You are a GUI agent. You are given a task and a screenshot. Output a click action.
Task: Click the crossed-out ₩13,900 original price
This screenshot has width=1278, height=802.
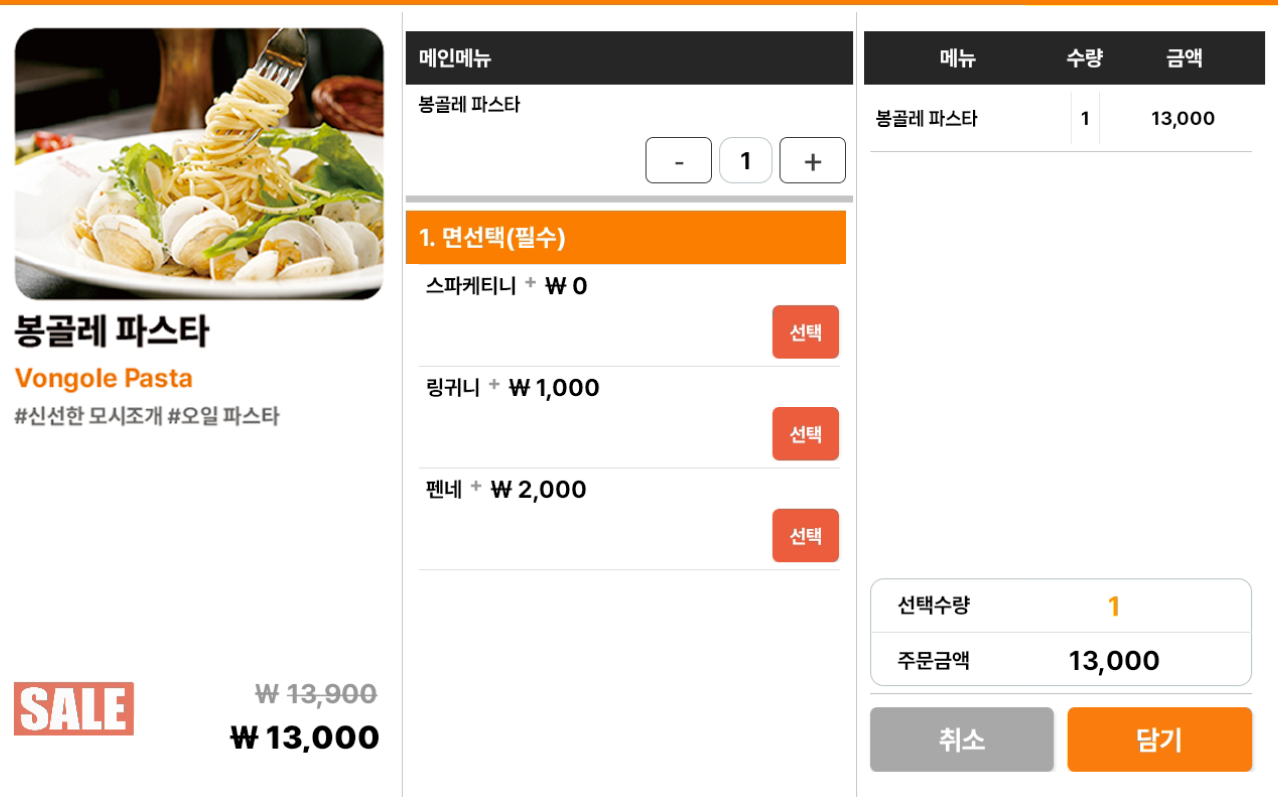point(316,693)
